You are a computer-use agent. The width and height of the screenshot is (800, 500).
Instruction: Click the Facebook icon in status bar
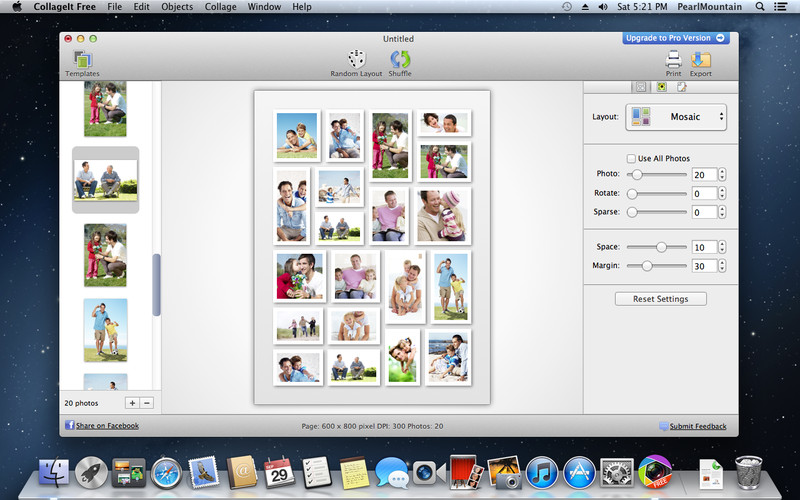[x=69, y=425]
